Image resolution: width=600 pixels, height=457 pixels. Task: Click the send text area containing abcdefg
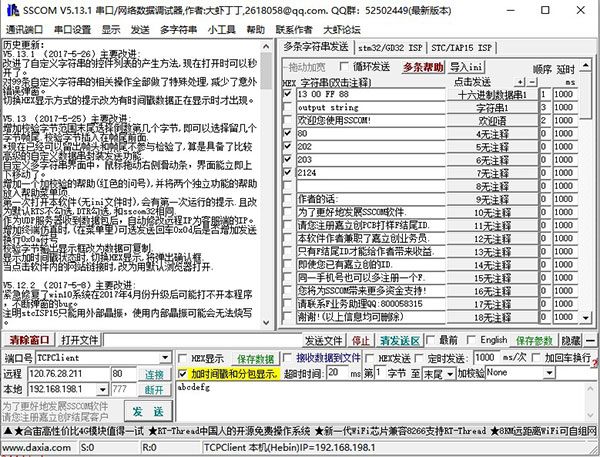[380, 403]
